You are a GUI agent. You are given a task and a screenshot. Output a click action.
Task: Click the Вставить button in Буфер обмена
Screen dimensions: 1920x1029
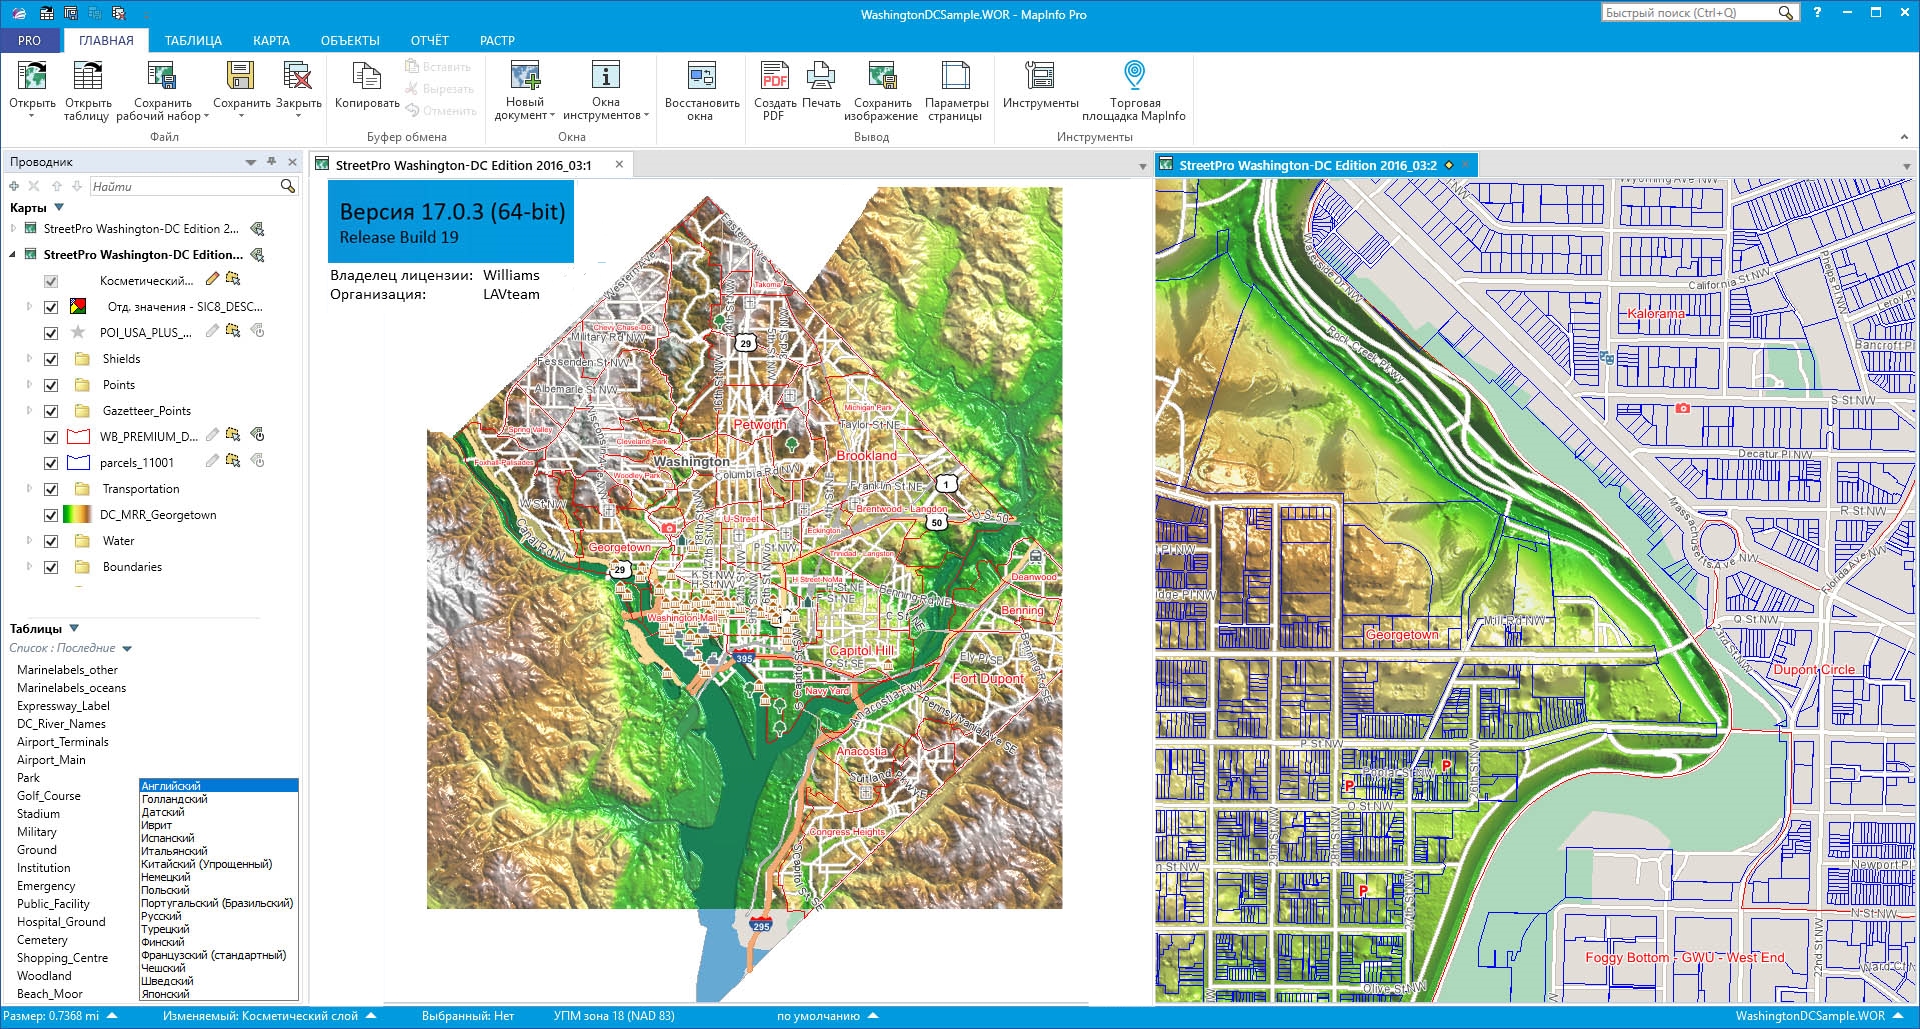pos(438,66)
